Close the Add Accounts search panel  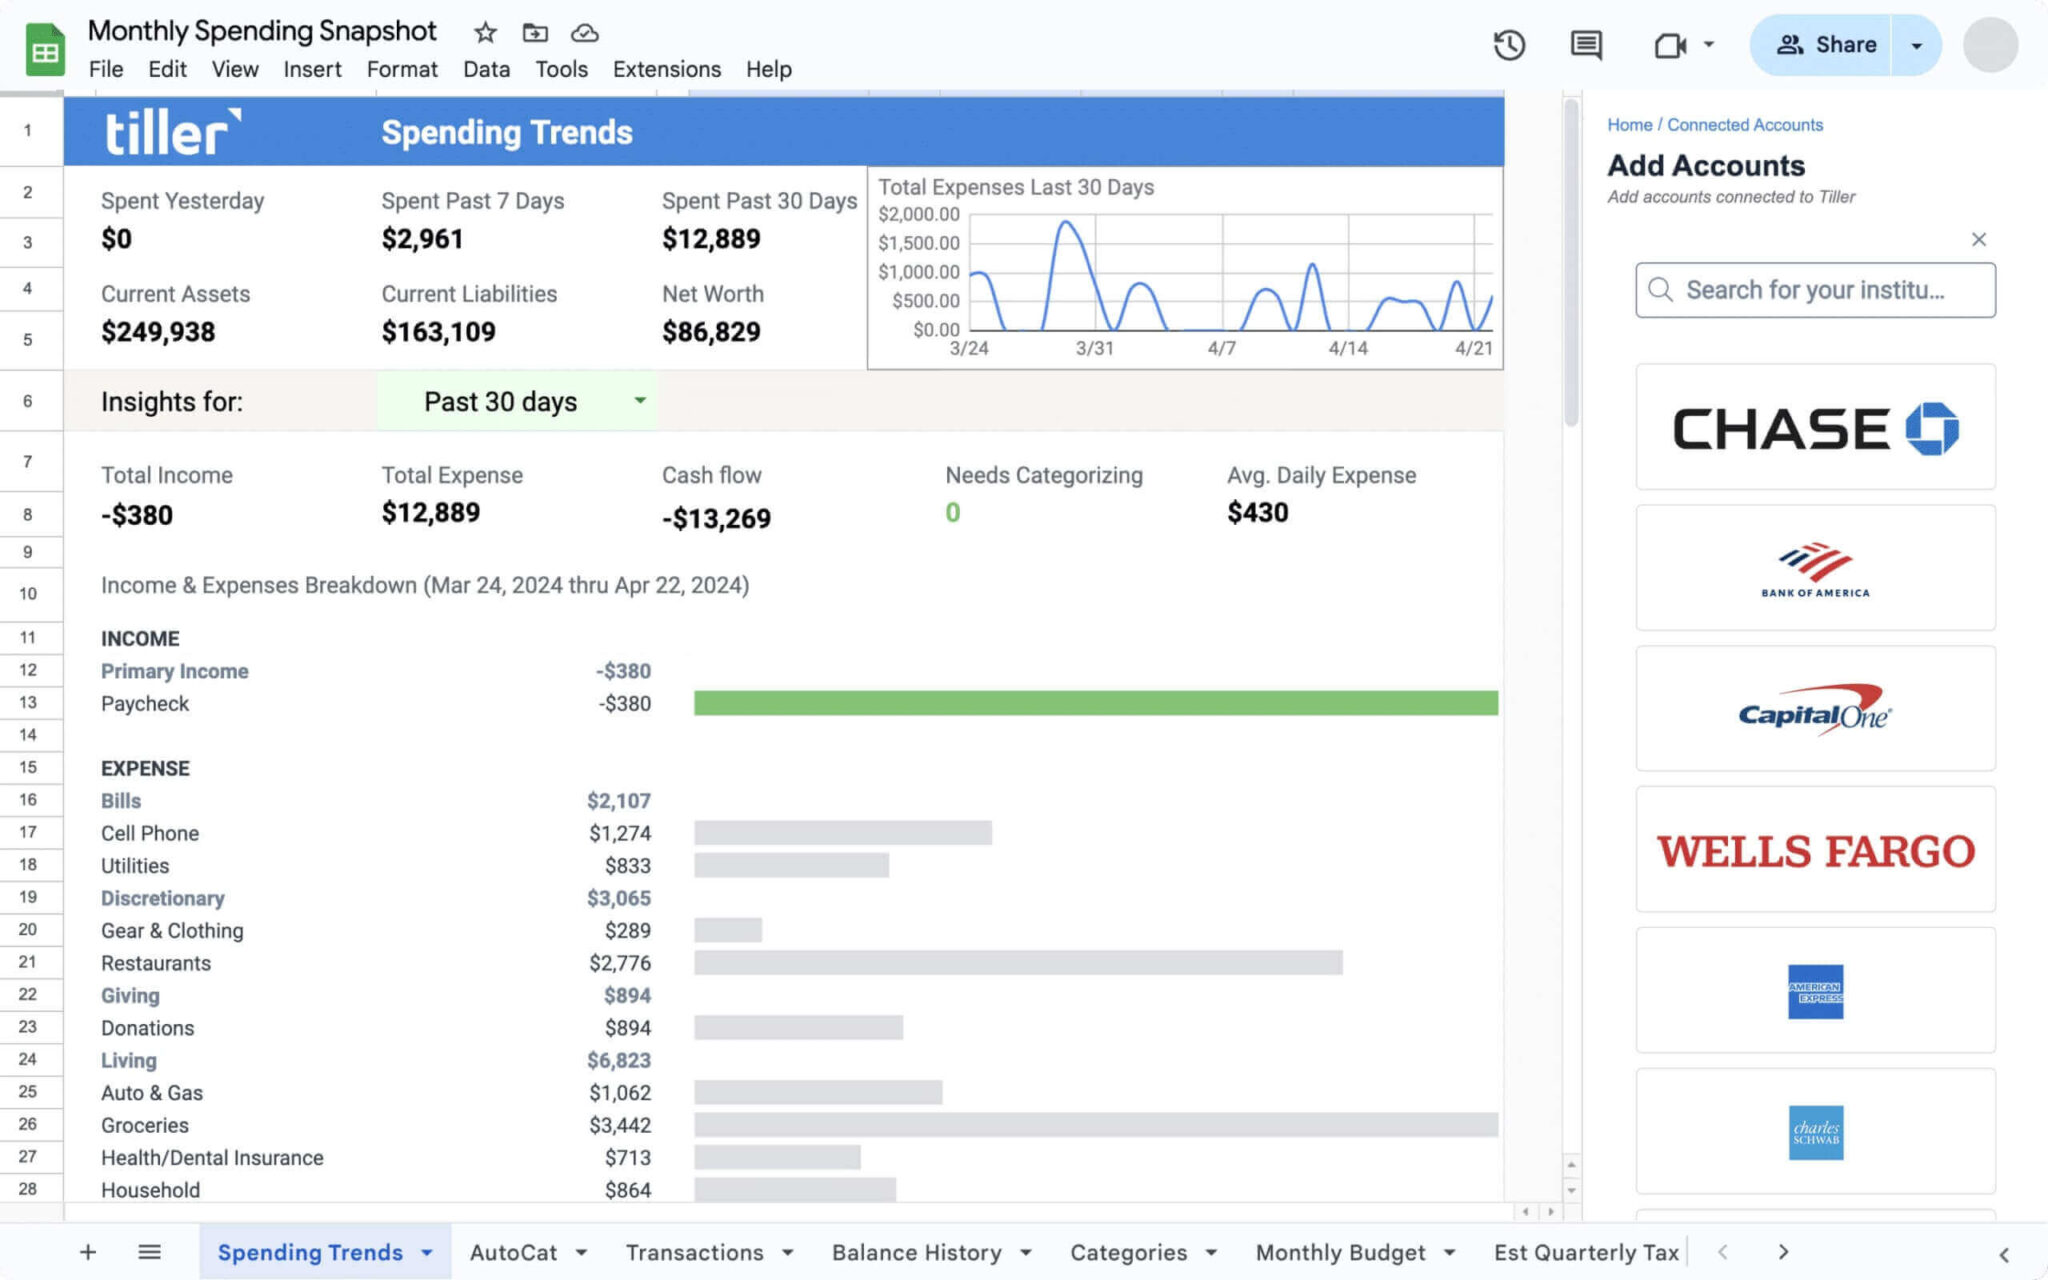point(1979,239)
